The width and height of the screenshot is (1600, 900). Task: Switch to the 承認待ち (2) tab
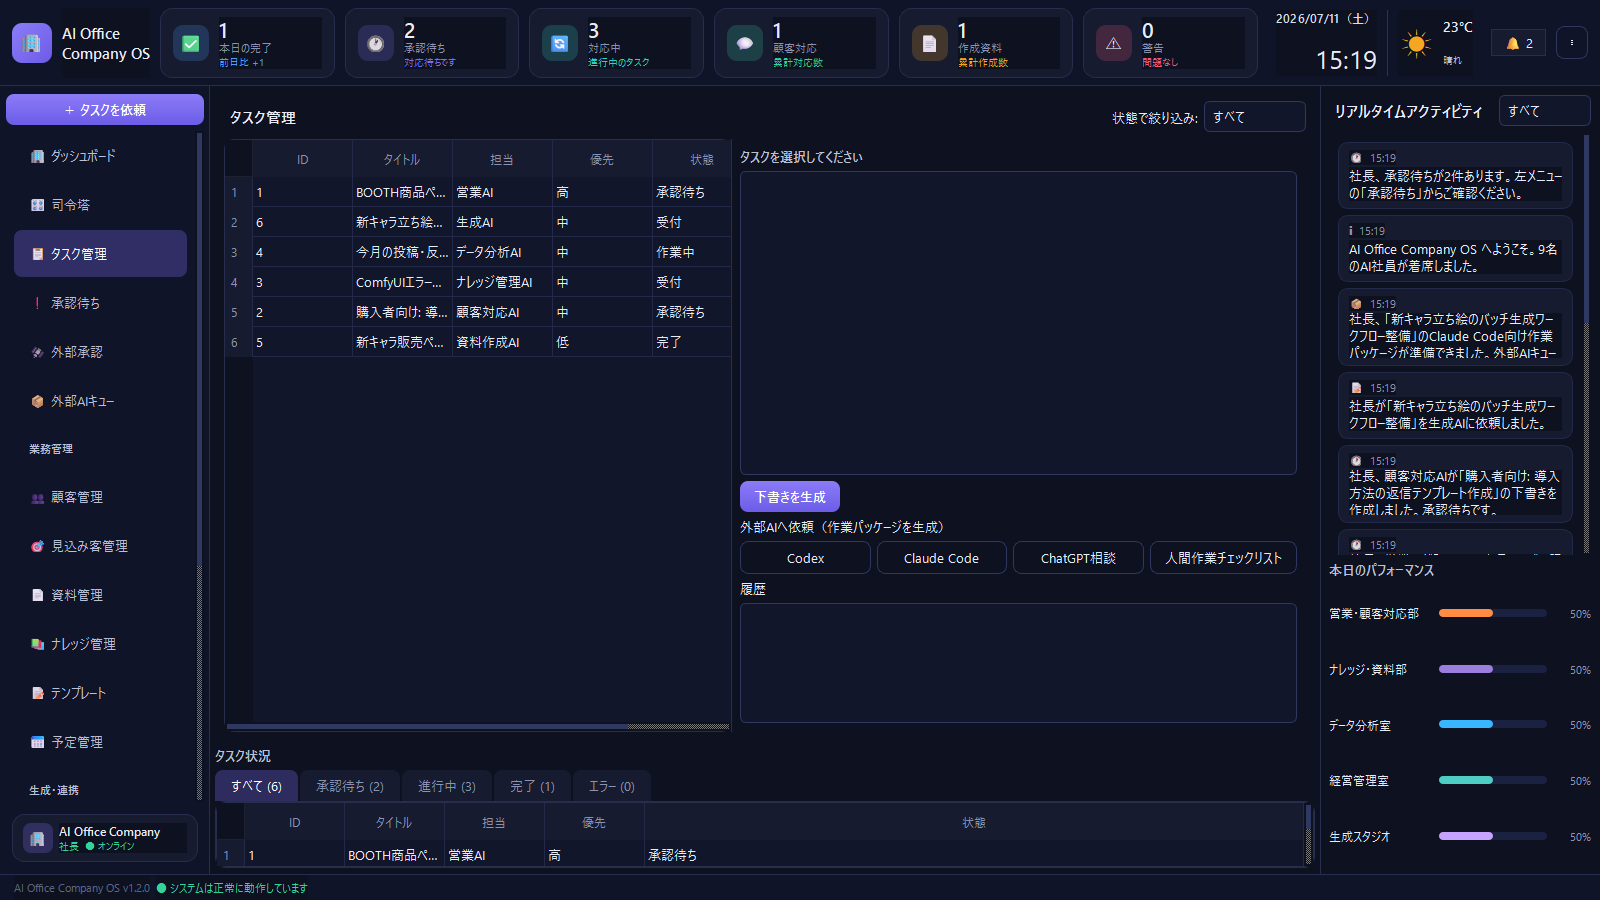349,786
